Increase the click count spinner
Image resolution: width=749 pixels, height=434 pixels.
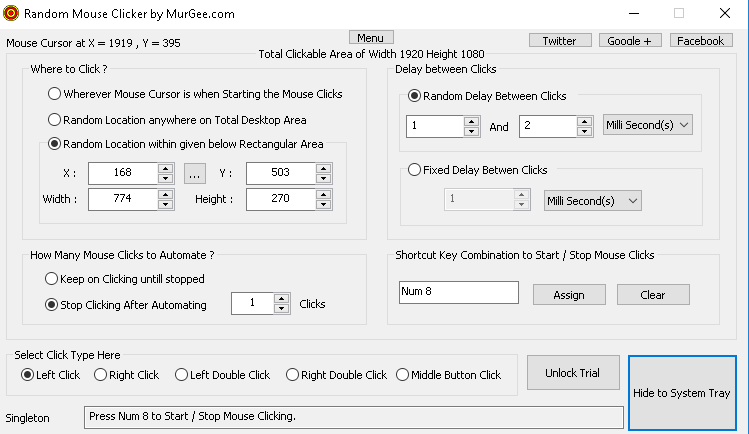click(281, 299)
